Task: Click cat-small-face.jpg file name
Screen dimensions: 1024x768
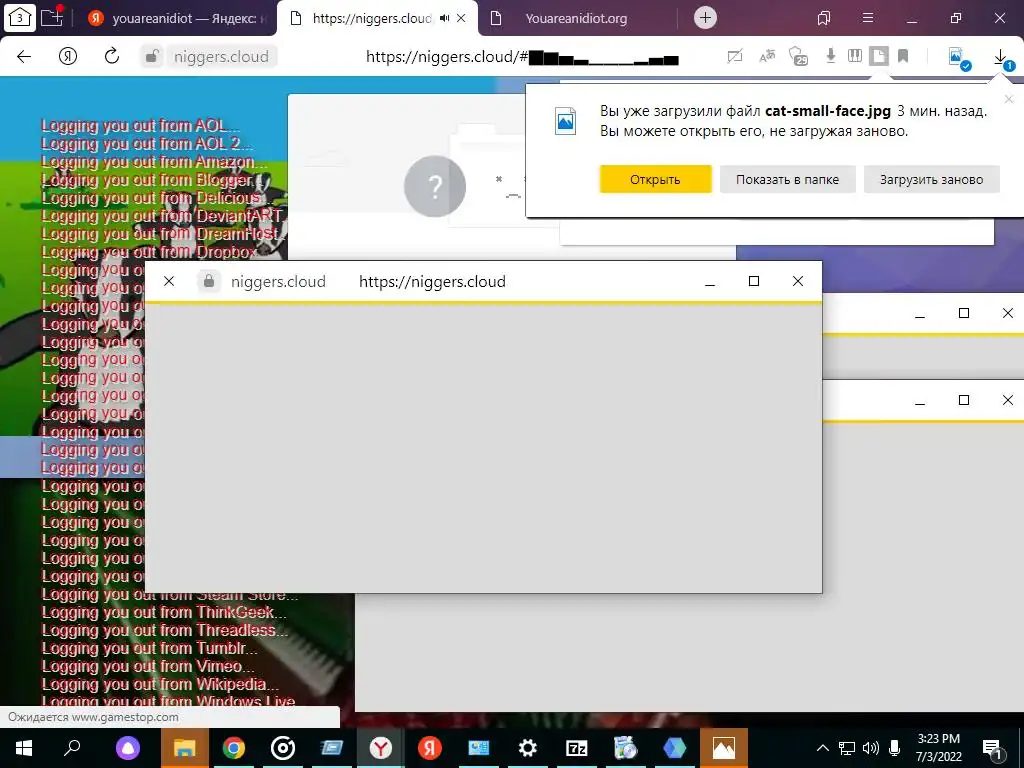Action: (827, 111)
